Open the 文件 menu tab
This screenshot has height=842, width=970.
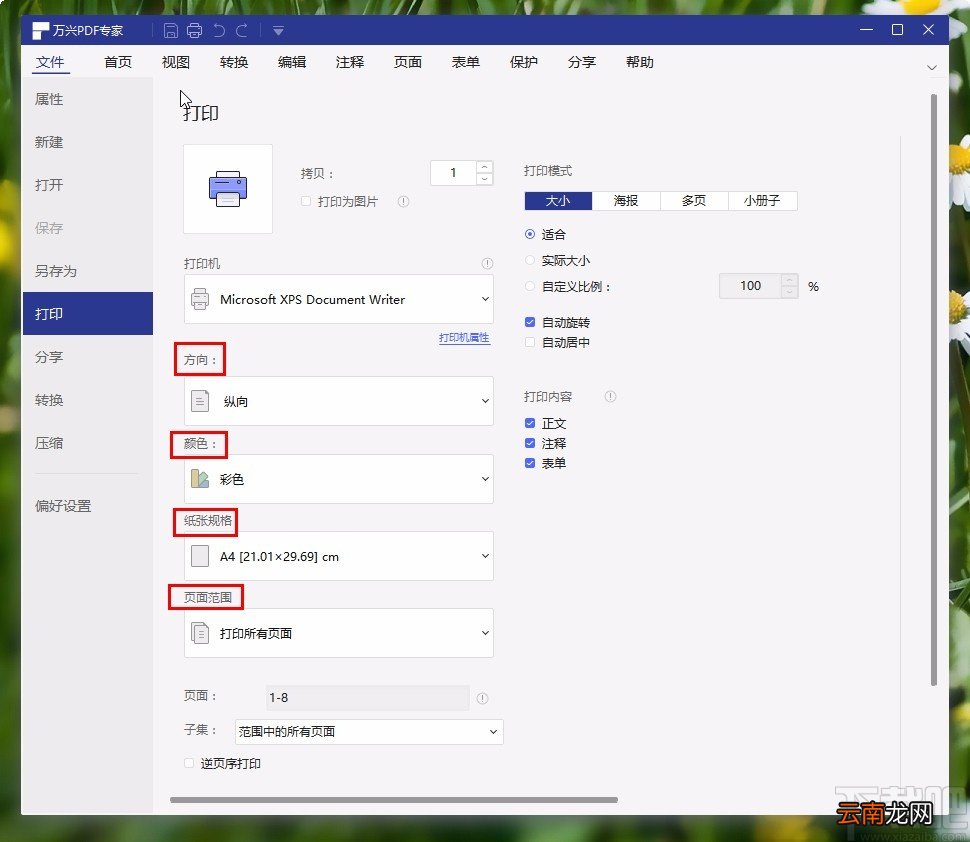[x=50, y=62]
